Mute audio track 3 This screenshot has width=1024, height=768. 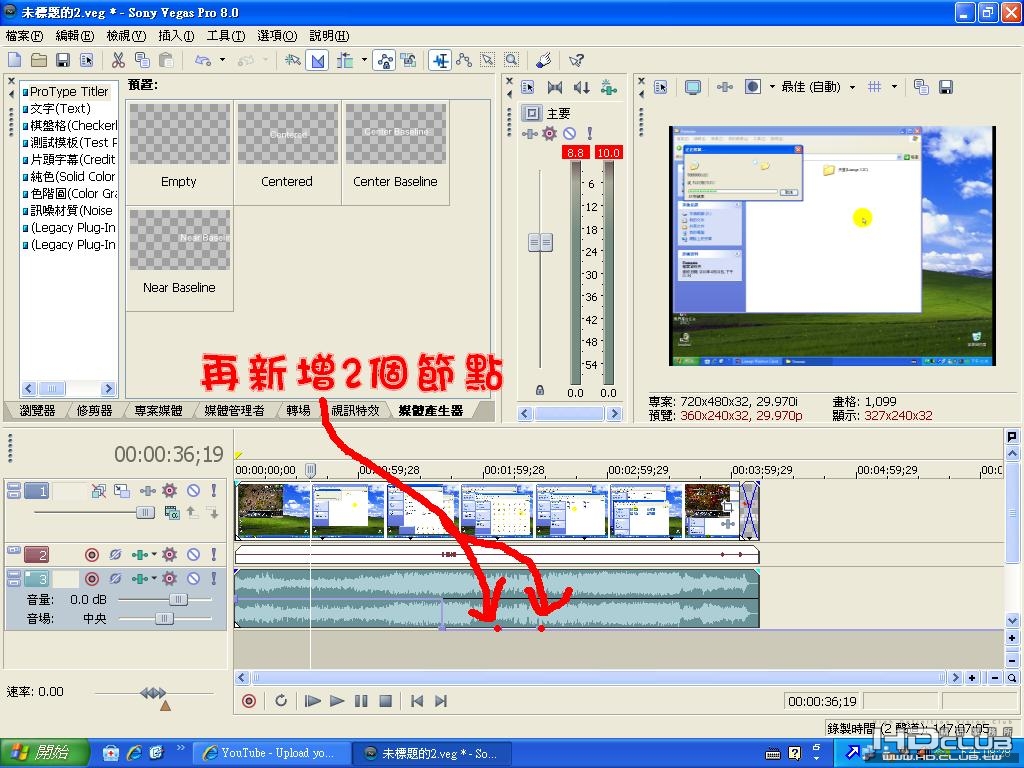click(193, 579)
